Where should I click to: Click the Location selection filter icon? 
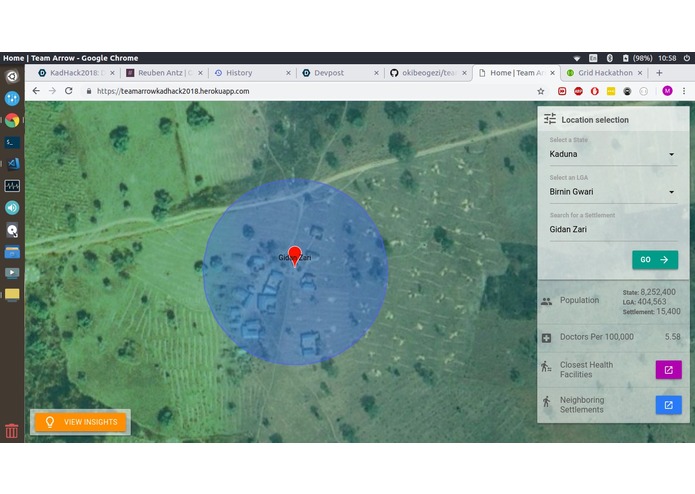coord(550,119)
